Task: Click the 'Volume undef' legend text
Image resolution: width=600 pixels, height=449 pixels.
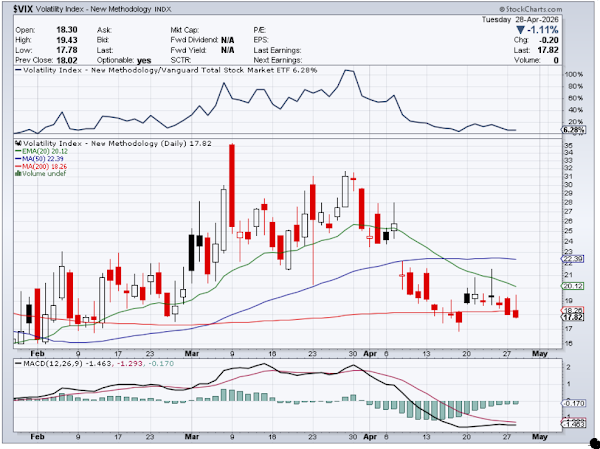Action: (x=44, y=173)
